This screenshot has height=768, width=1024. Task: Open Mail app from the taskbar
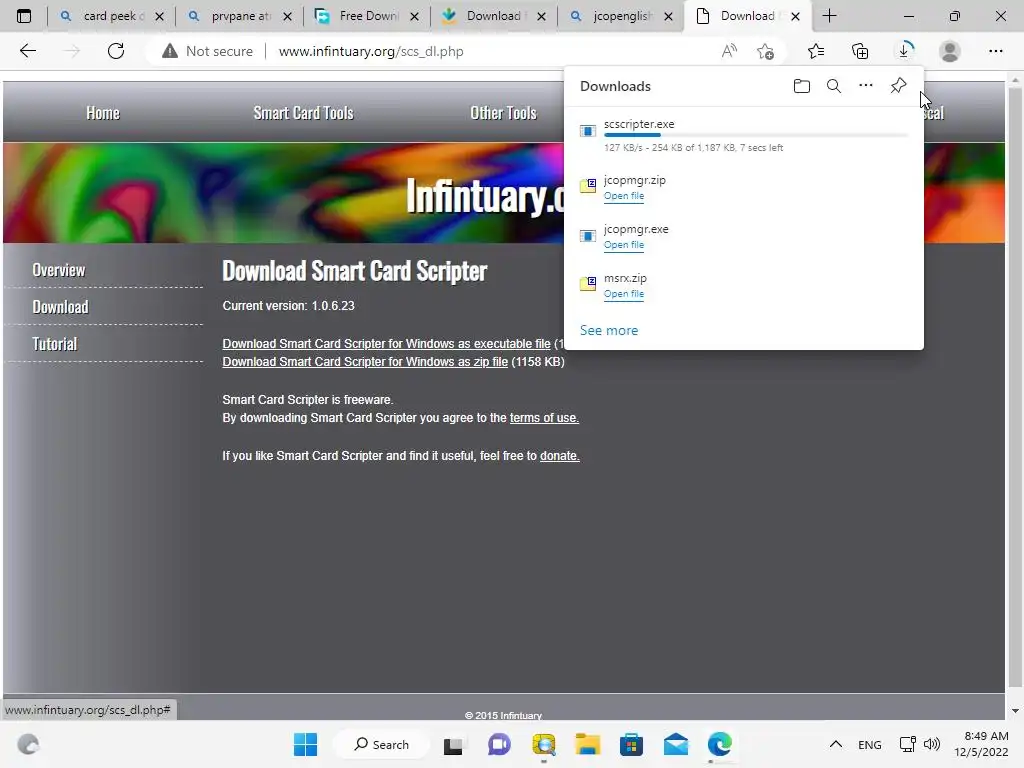tap(675, 744)
